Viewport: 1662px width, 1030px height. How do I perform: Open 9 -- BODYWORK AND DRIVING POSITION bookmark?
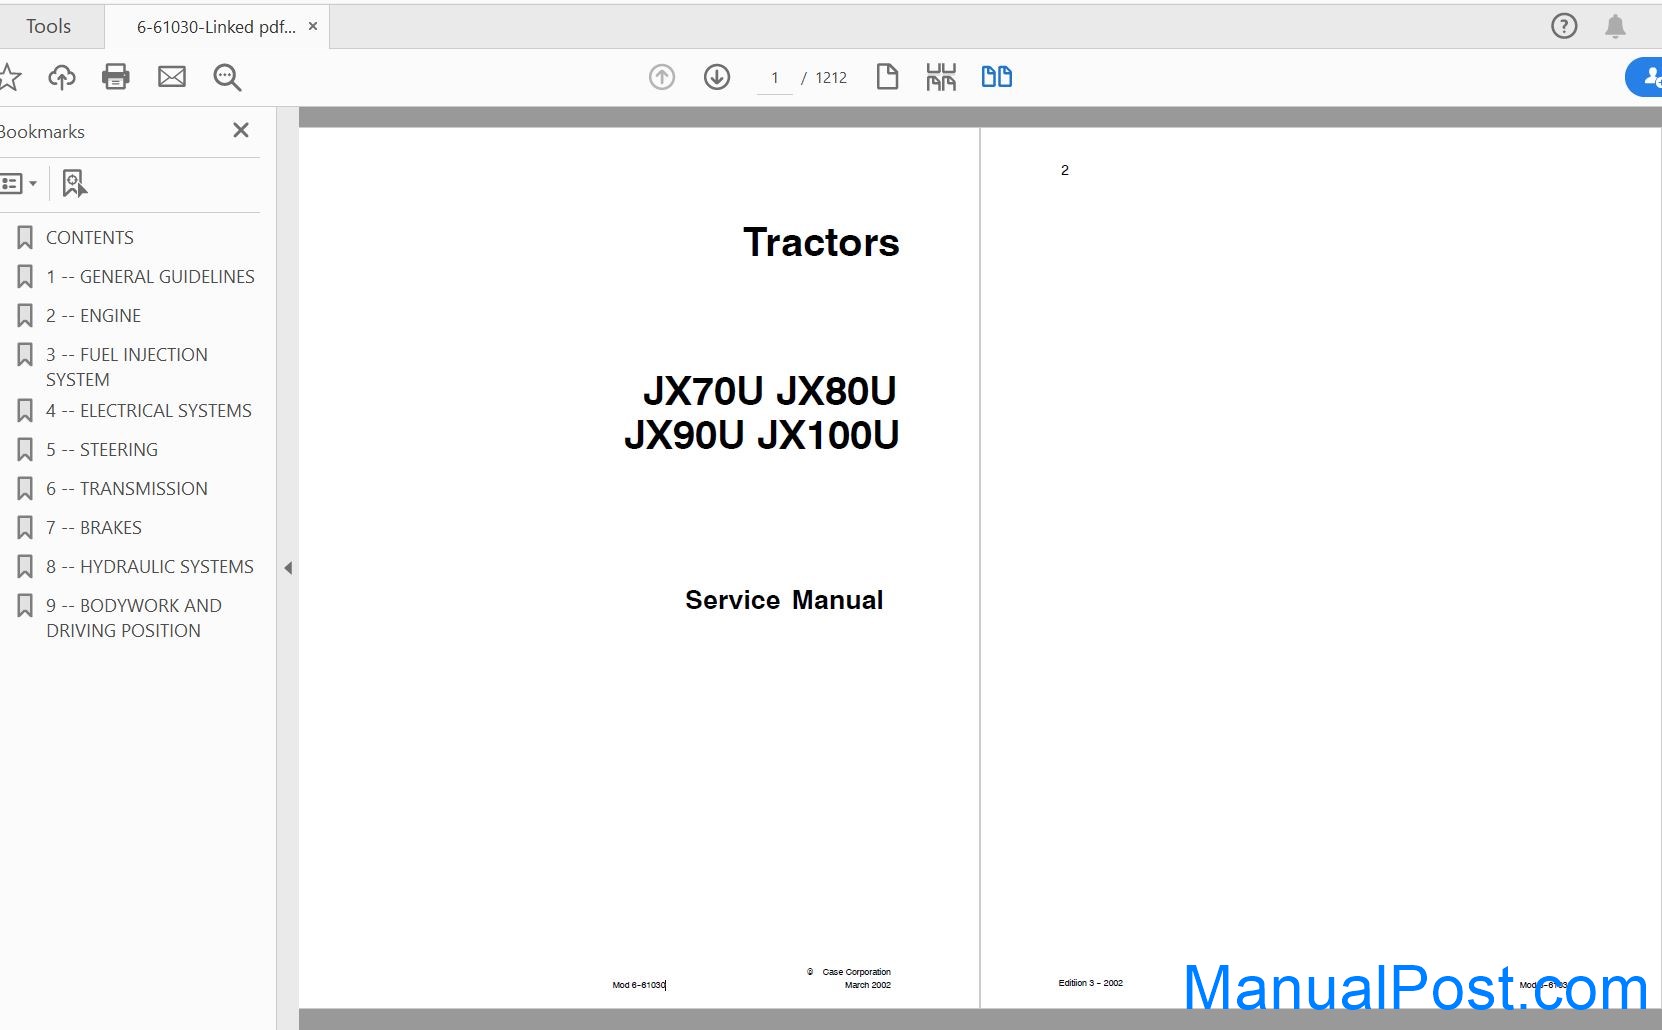pyautogui.click(x=134, y=618)
